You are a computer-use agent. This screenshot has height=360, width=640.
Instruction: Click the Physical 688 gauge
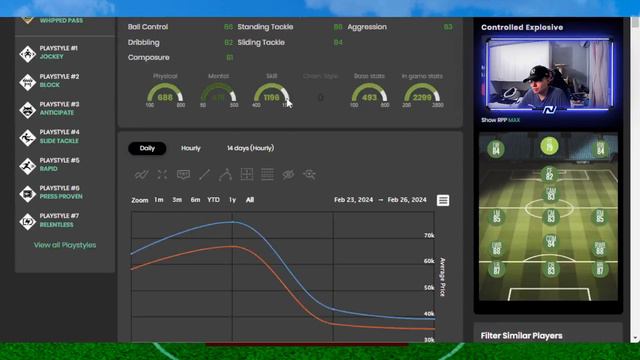pos(165,92)
